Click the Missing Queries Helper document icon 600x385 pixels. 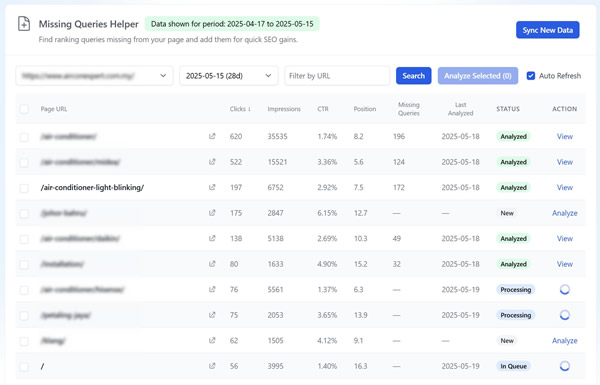(x=24, y=24)
